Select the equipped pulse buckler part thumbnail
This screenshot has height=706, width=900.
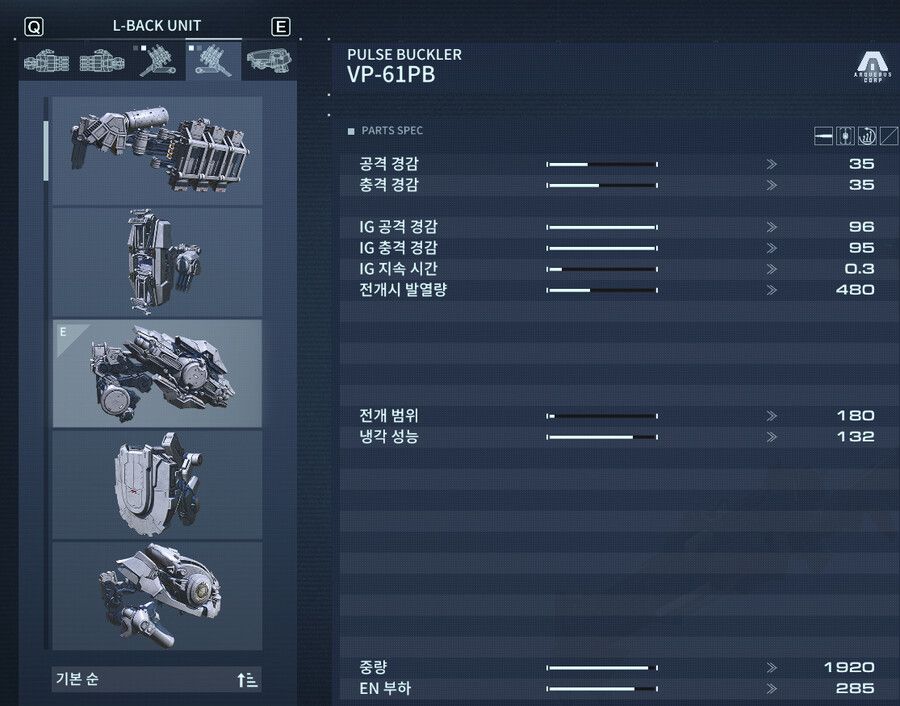(157, 374)
